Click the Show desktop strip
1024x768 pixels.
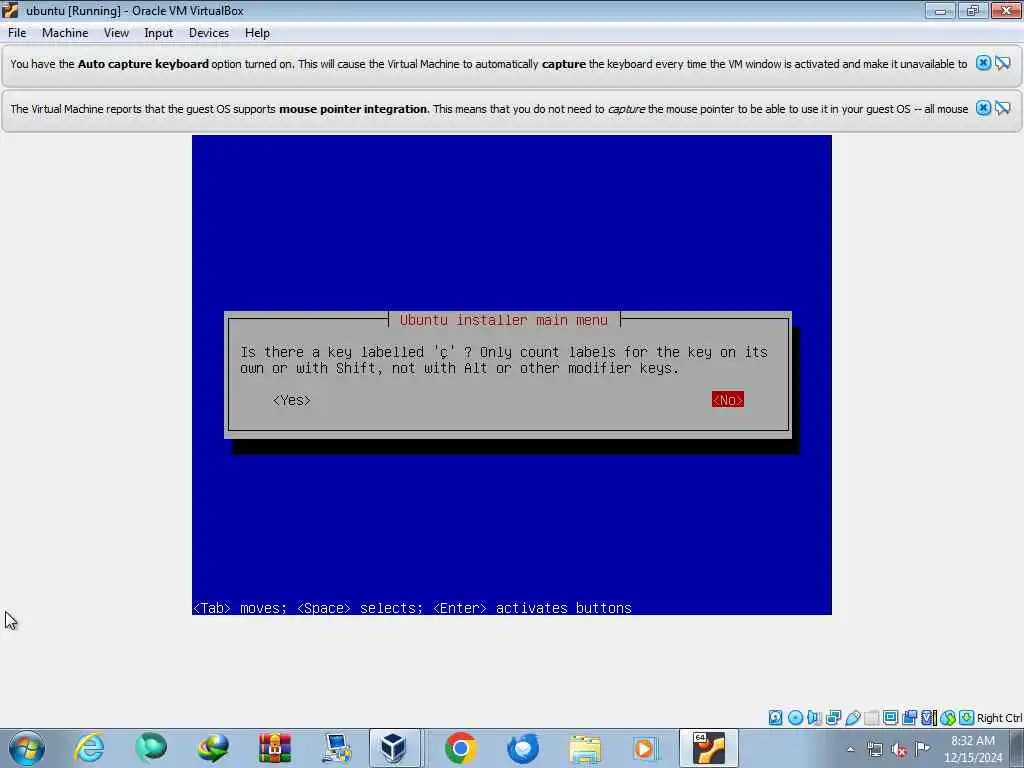(x=1017, y=748)
